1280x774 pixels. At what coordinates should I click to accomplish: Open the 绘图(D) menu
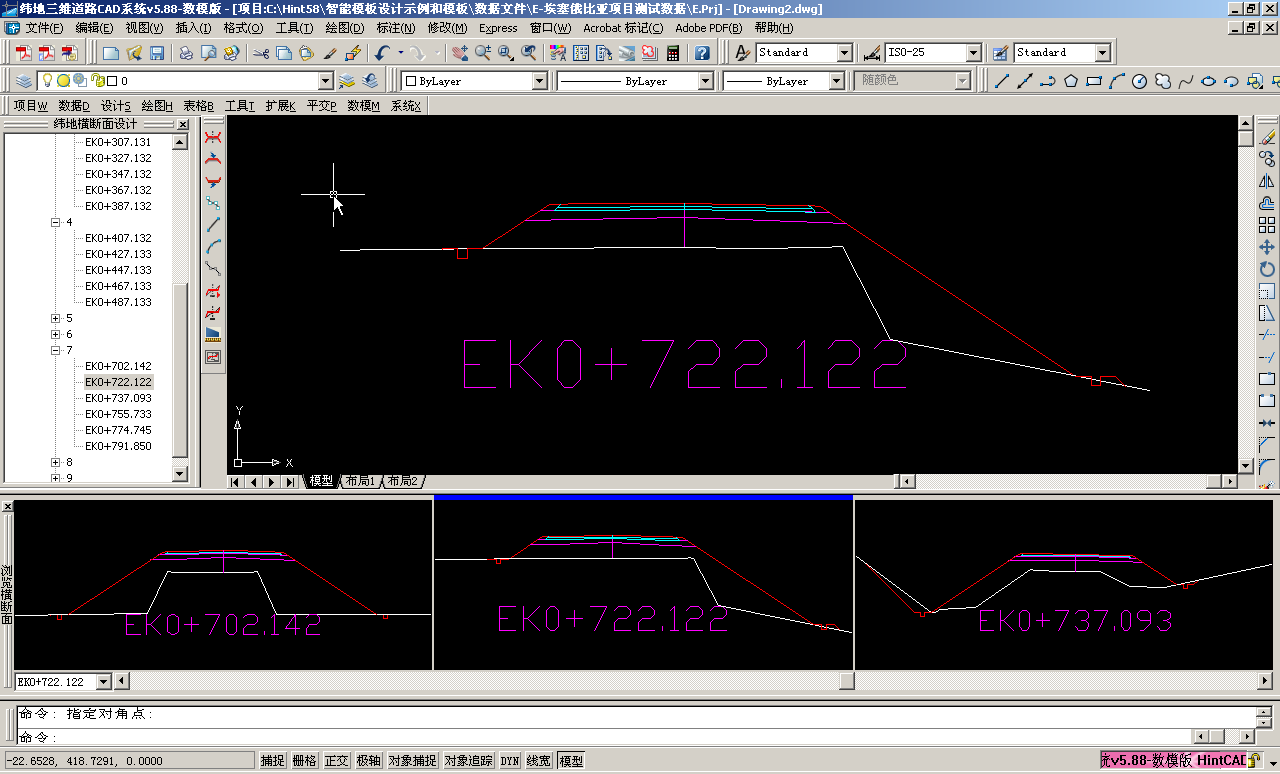(x=345, y=28)
